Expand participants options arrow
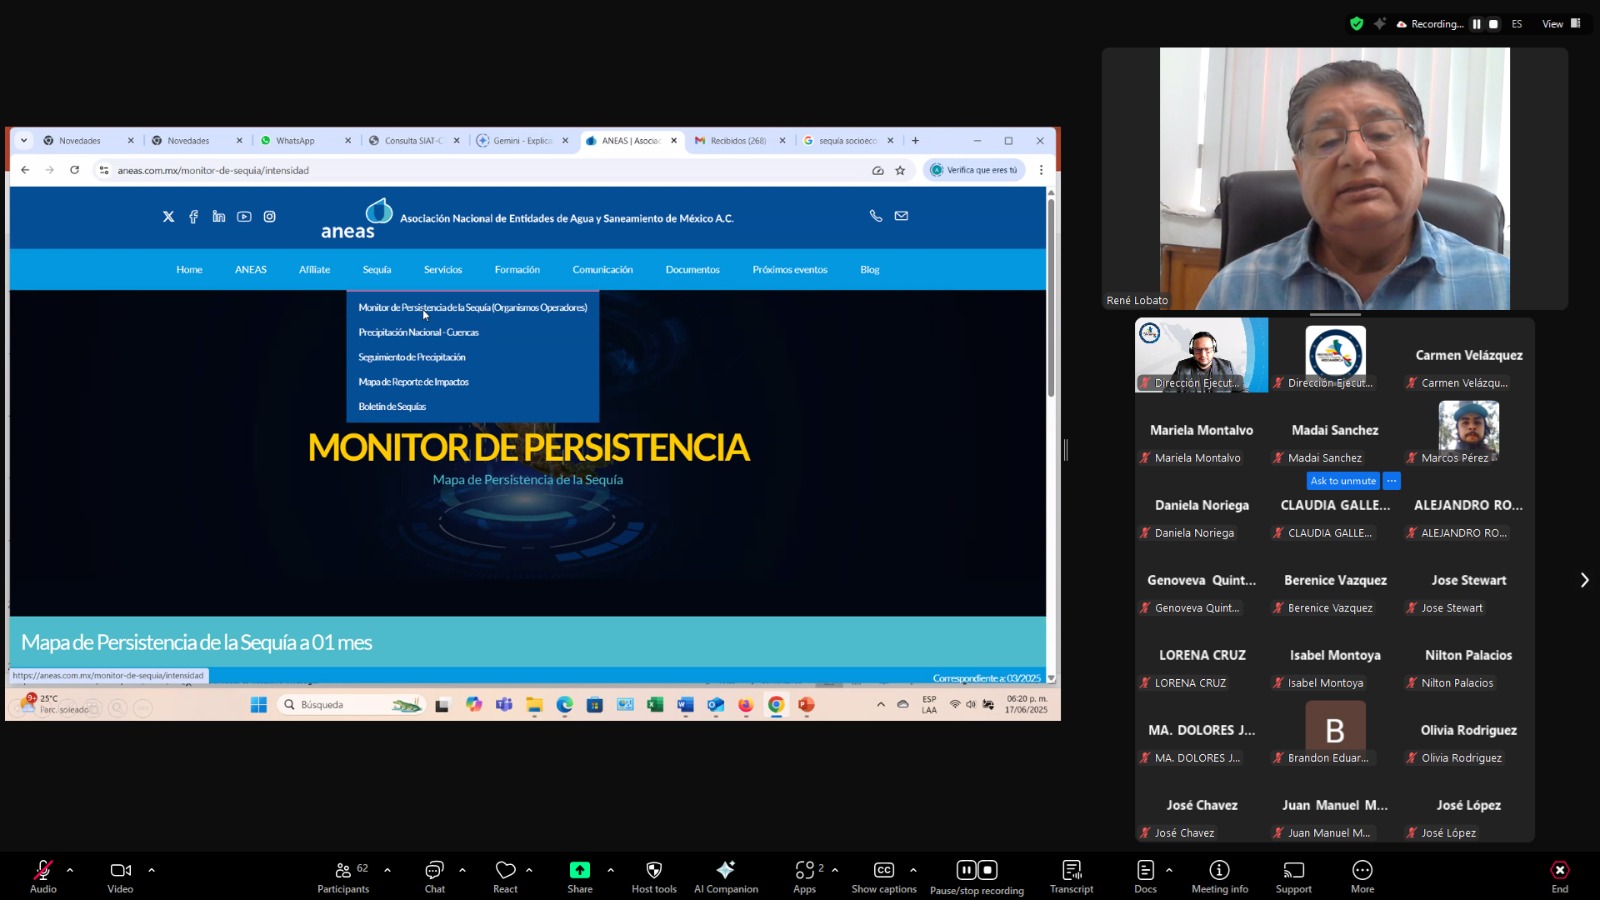Screen dimensions: 1600x900 pos(388,870)
